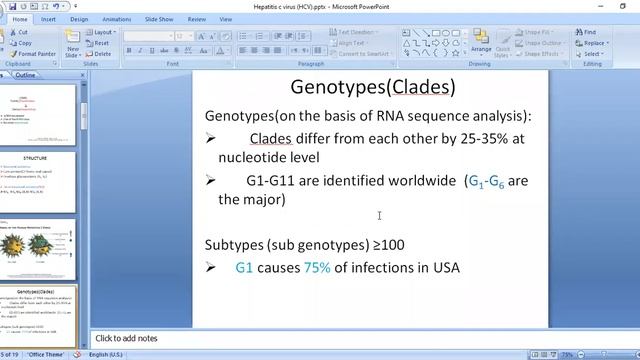Open Shape Effects menu
The image size is (640, 360).
(x=539, y=54)
